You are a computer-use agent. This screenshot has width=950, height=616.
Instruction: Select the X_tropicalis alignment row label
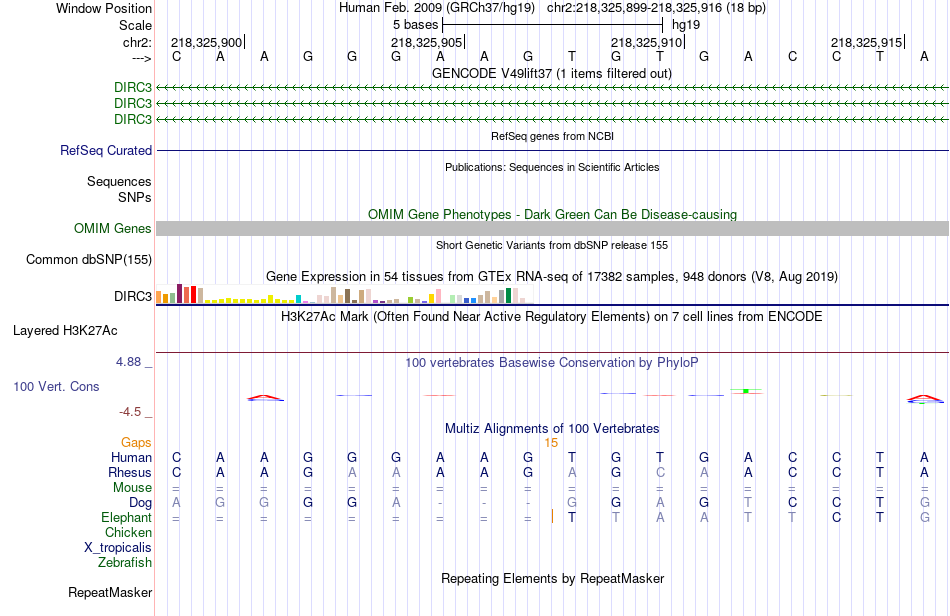click(118, 548)
